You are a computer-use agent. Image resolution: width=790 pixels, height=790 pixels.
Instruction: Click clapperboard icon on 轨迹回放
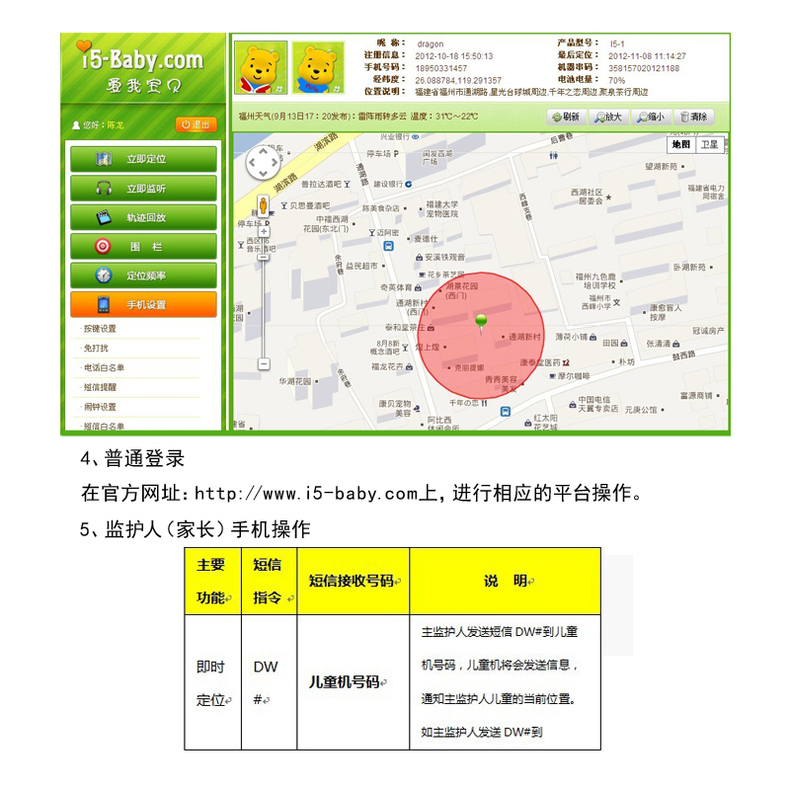(104, 218)
